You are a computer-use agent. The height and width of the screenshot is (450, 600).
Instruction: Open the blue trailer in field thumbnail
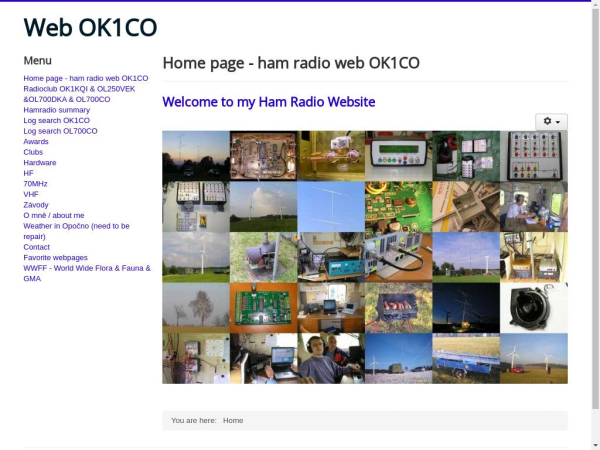(466, 359)
